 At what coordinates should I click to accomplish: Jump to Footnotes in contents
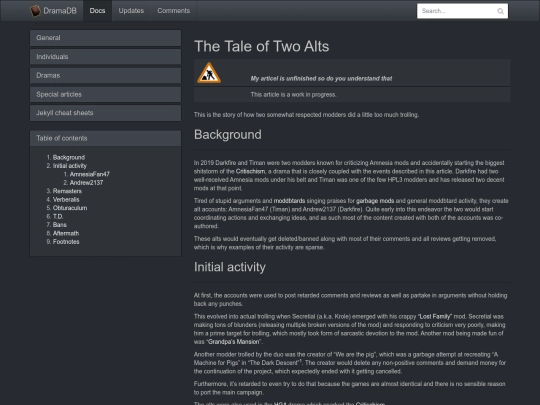pyautogui.click(x=66, y=242)
